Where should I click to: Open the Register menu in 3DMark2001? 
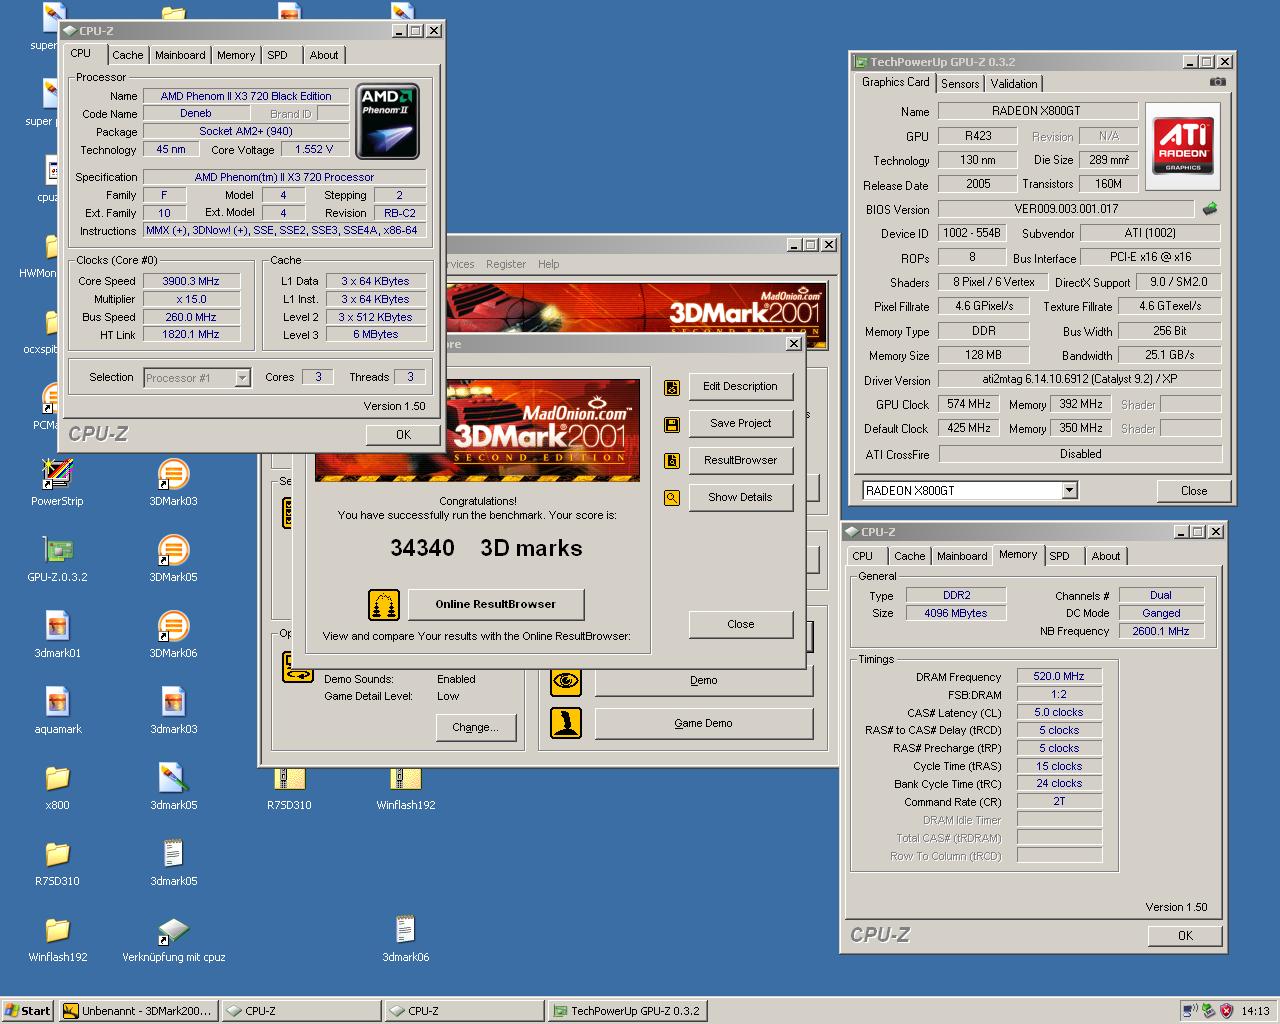coord(506,264)
